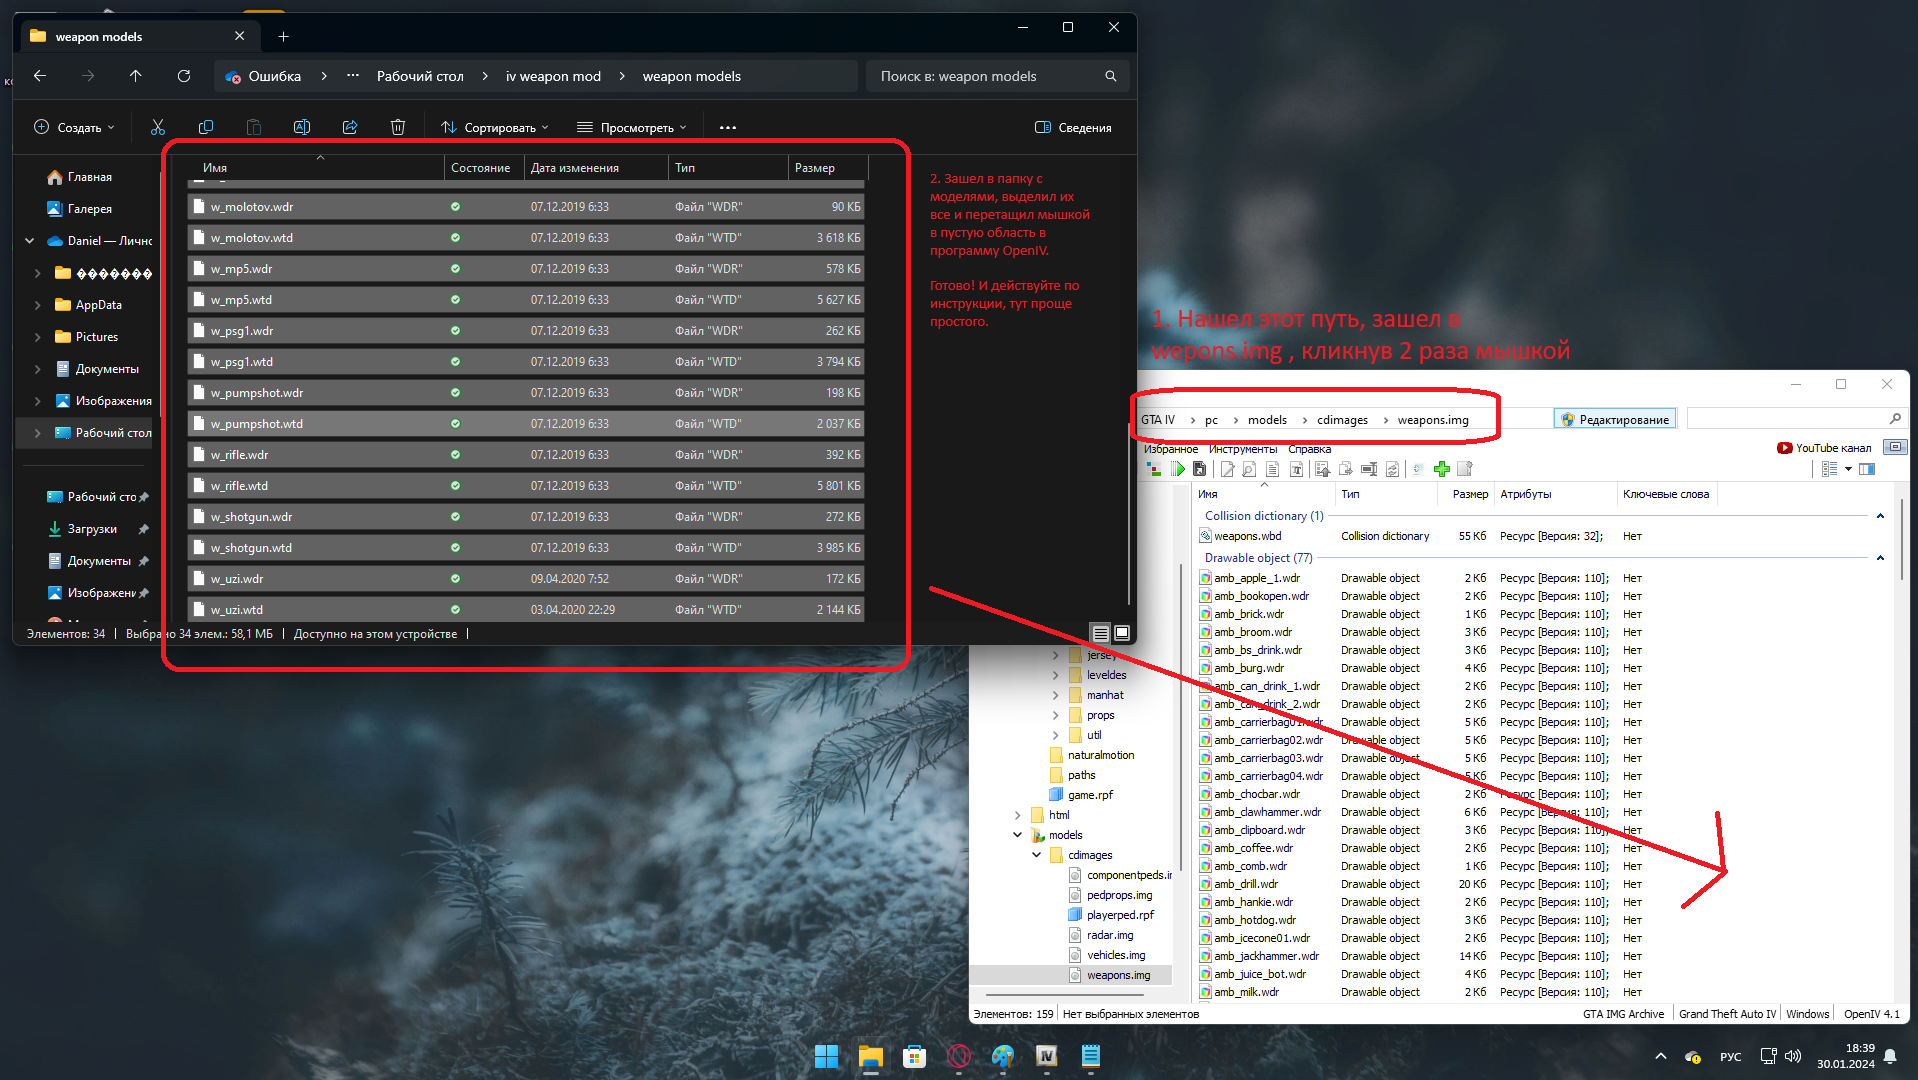
Task: Select the w_shotgun.wdr file
Action: [x=526, y=517]
